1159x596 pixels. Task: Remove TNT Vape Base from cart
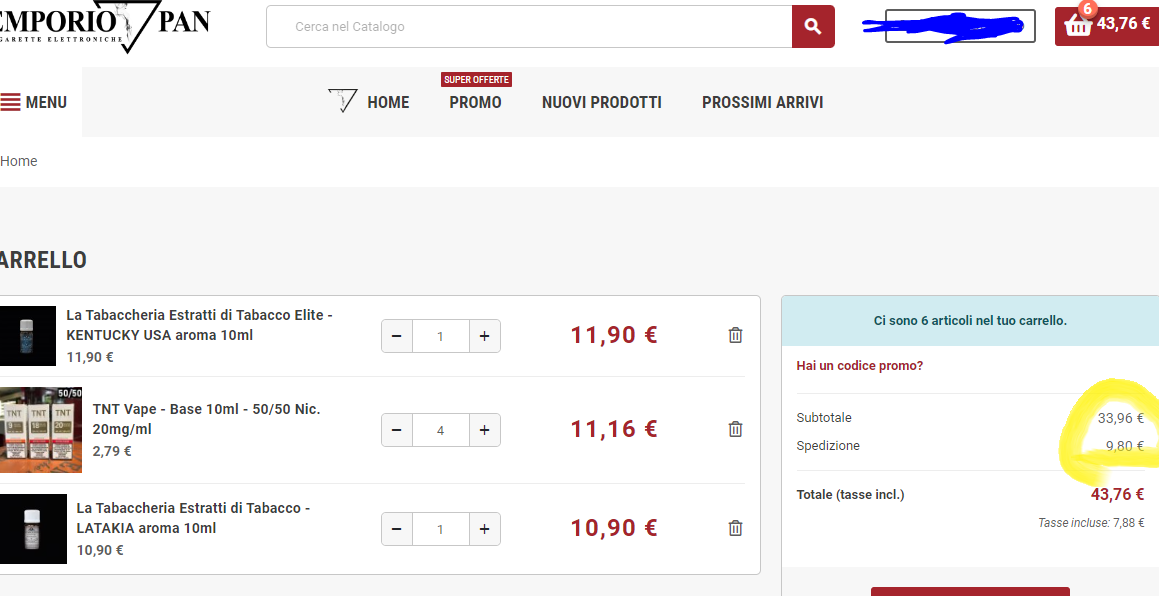735,429
